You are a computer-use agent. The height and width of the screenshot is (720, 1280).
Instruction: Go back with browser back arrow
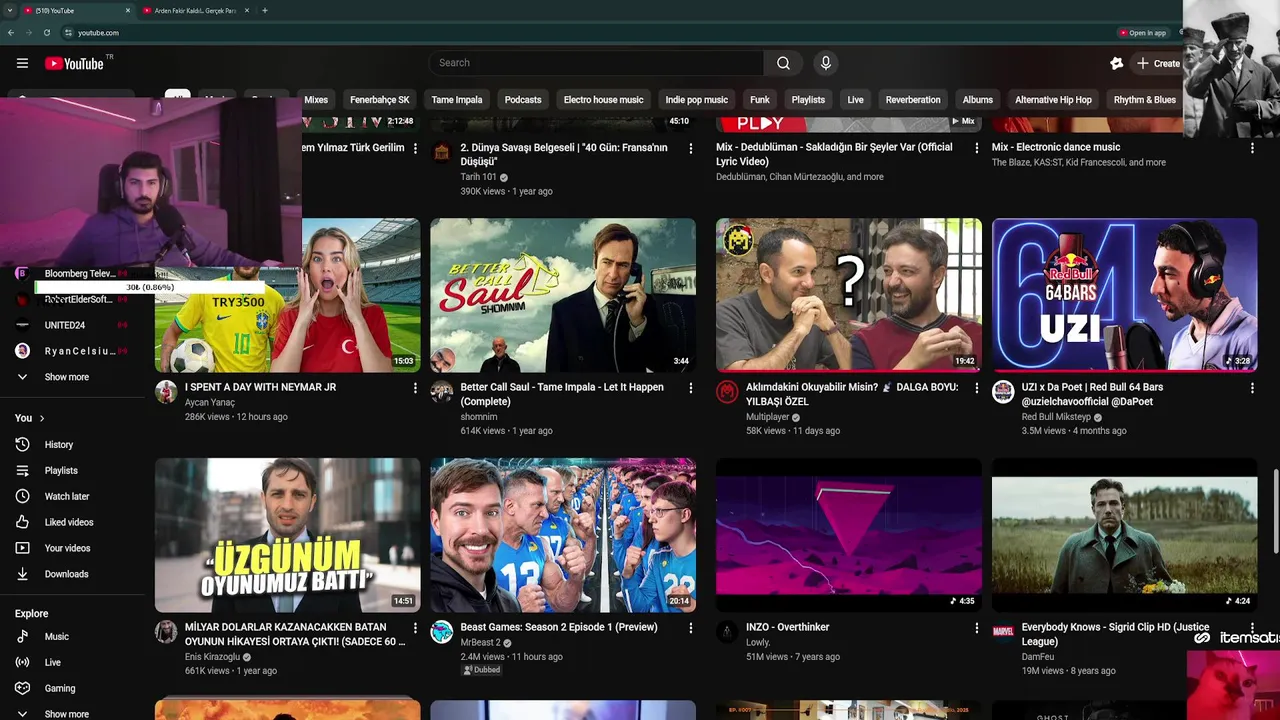[x=11, y=32]
